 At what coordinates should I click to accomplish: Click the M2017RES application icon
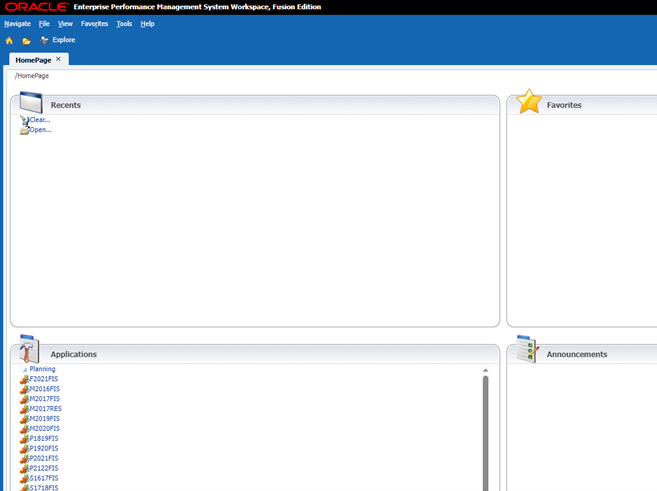[24, 409]
